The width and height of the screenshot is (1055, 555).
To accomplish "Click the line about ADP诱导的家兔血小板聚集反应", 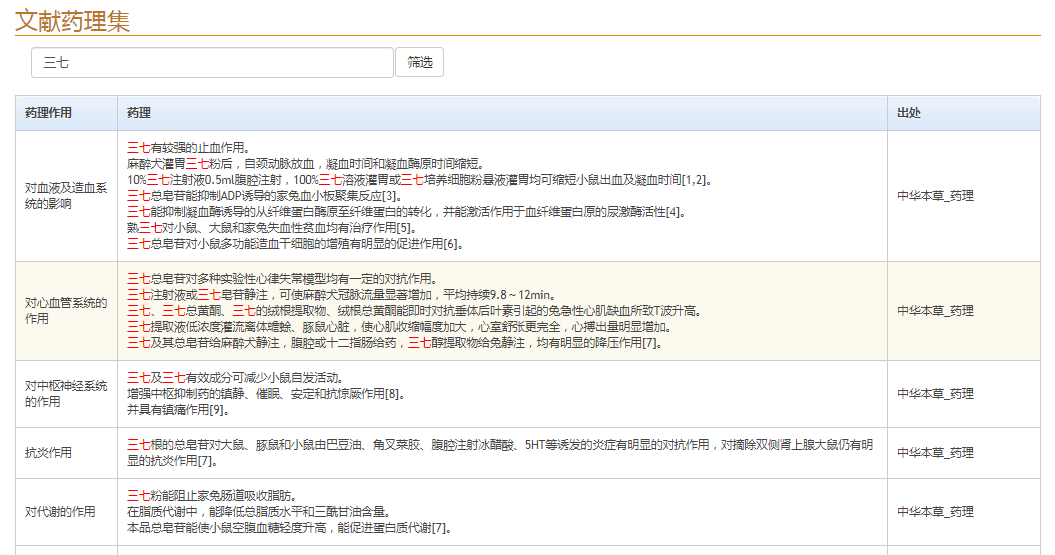I will pos(264,196).
